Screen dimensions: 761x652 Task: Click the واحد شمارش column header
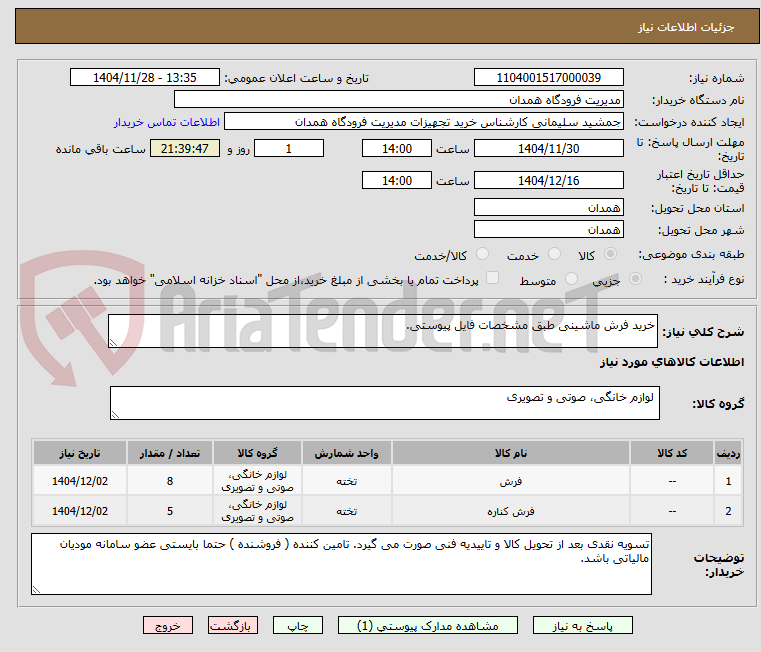point(347,453)
